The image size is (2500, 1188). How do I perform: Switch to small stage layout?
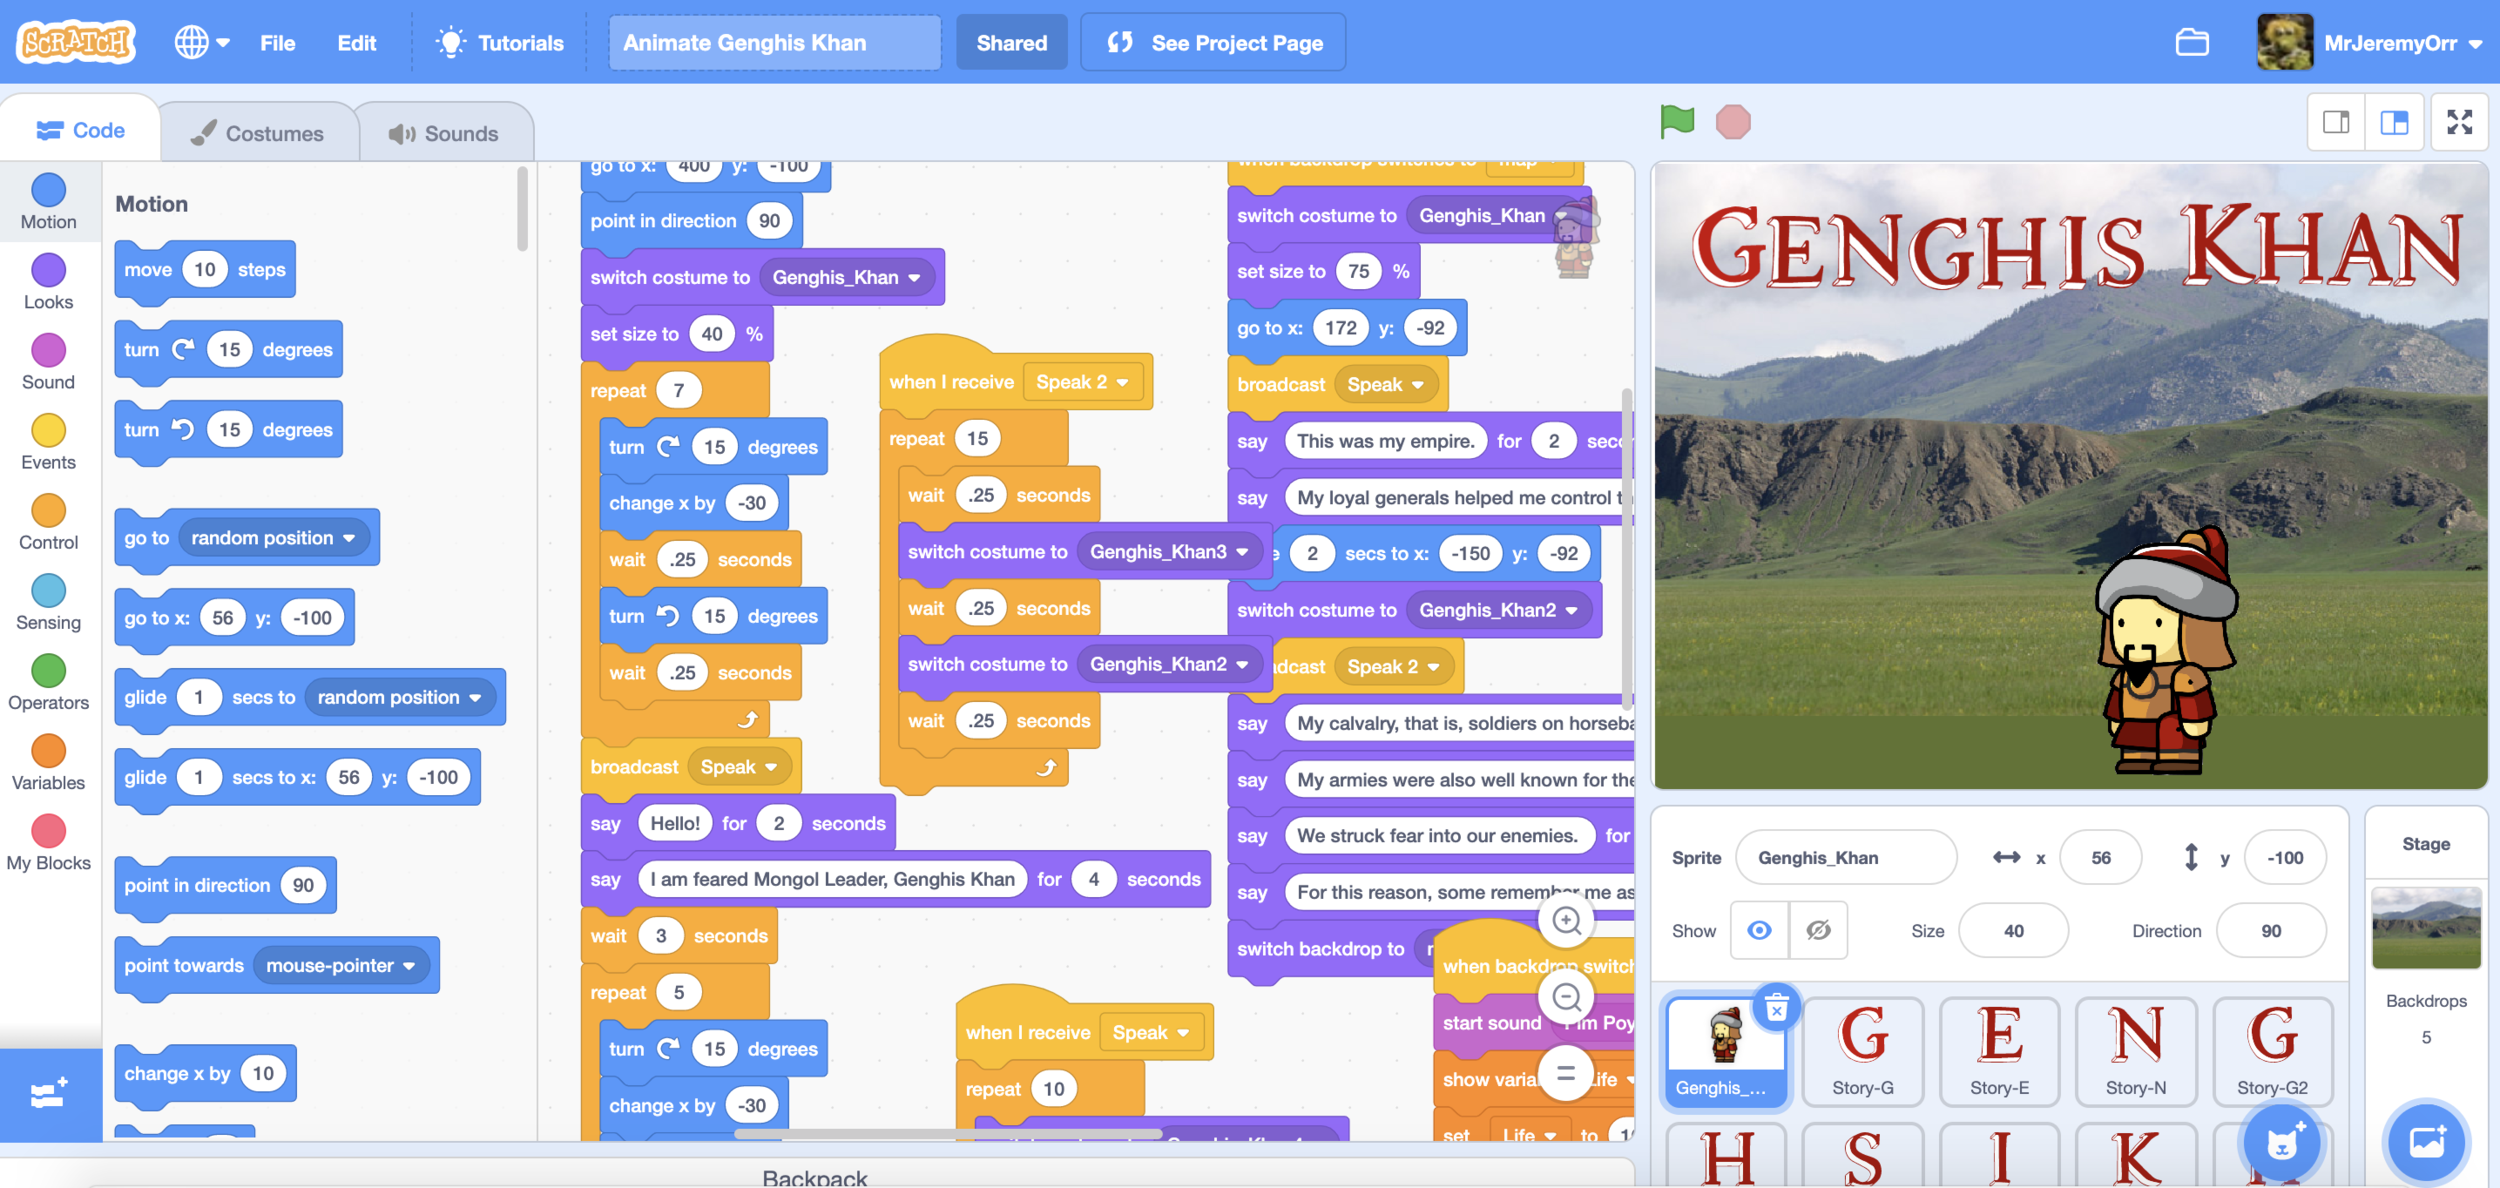[x=2336, y=122]
